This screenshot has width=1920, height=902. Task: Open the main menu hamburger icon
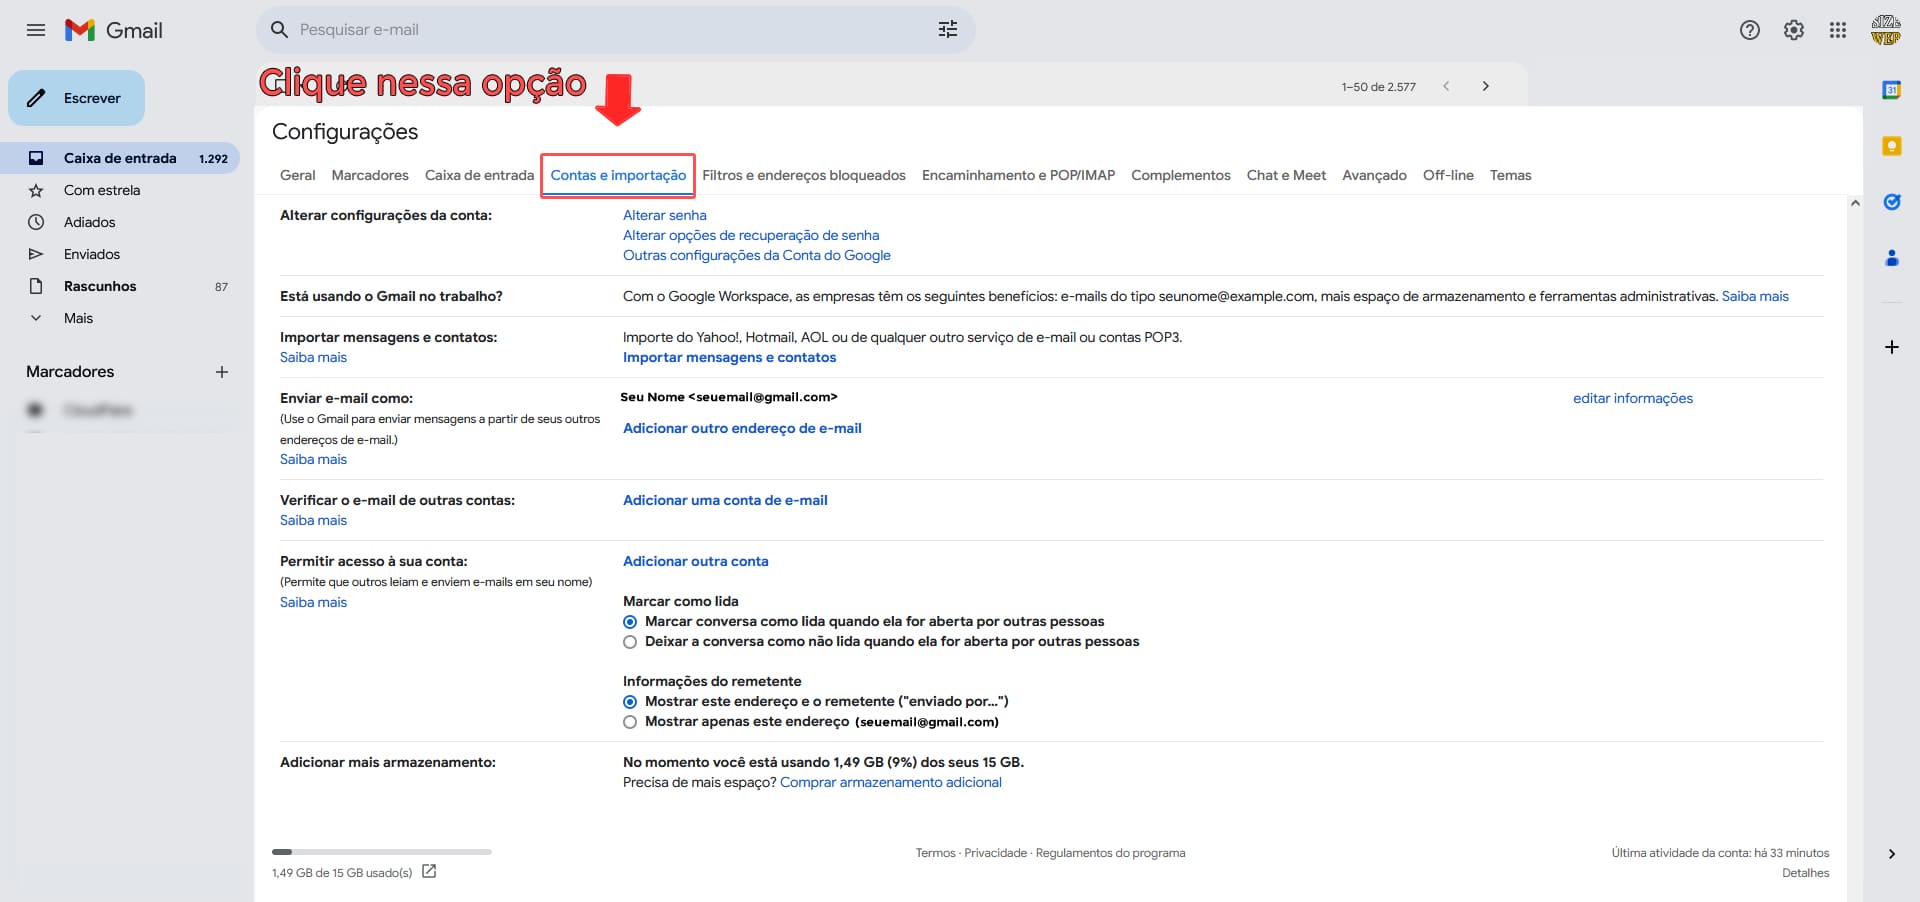point(36,30)
